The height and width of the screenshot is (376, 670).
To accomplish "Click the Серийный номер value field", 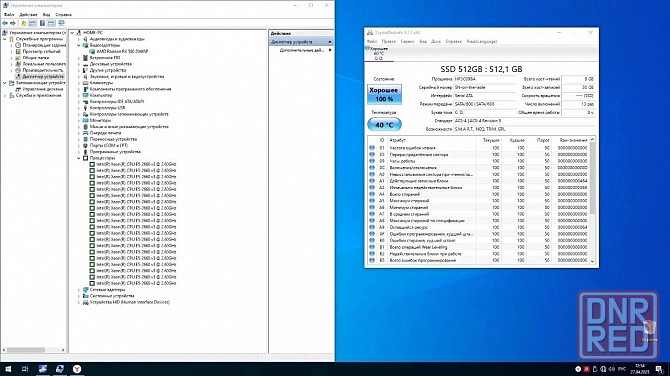I will 485,87.
